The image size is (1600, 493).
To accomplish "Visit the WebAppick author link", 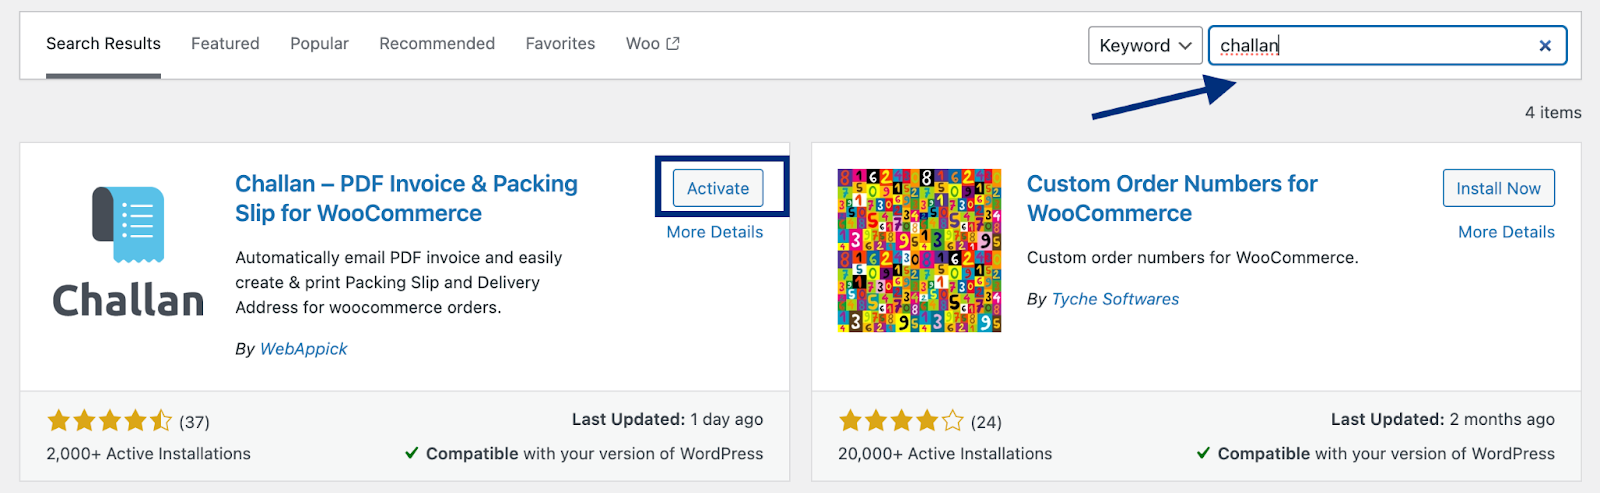I will pos(303,349).
